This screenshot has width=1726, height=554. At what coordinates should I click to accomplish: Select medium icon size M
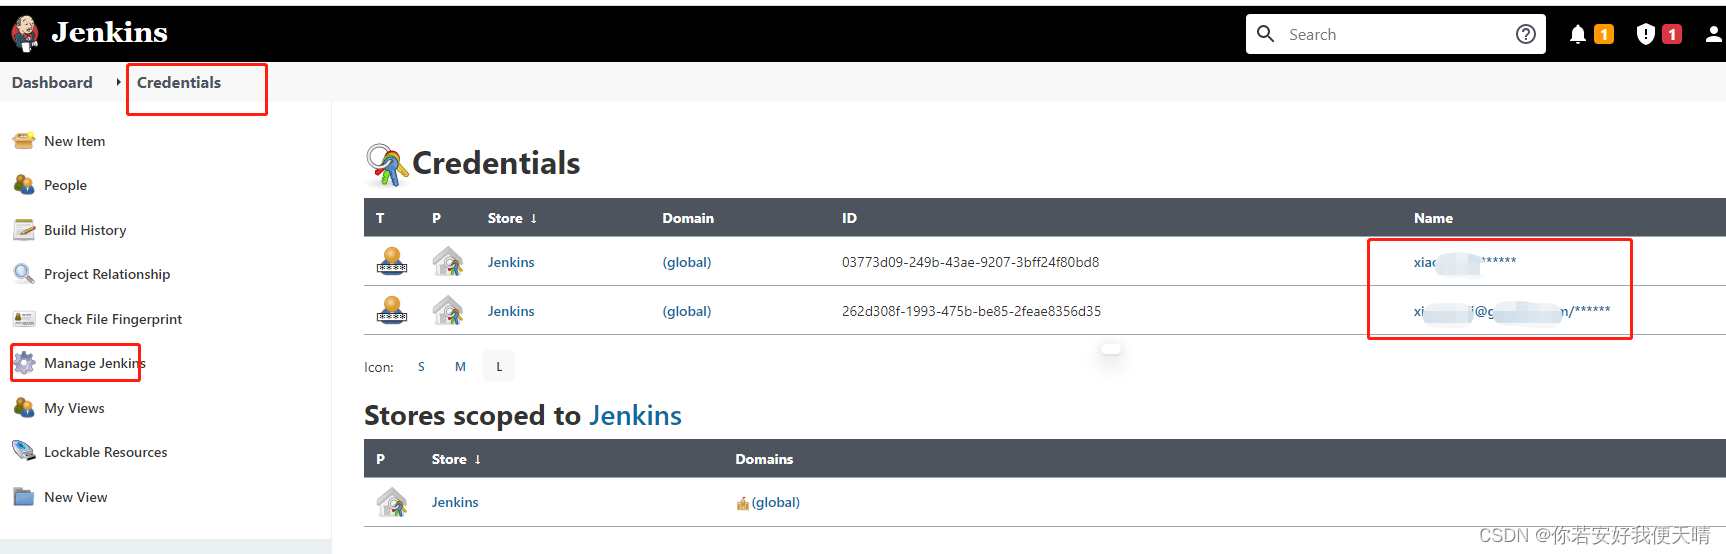coord(460,367)
